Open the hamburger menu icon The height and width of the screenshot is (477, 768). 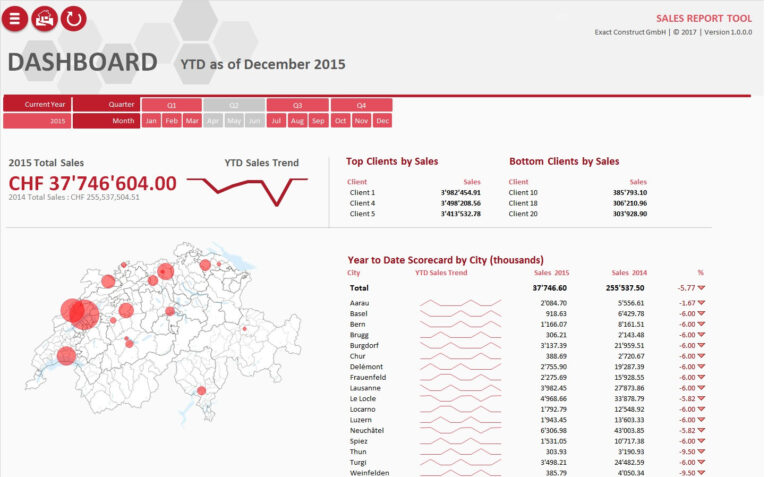coord(14,18)
